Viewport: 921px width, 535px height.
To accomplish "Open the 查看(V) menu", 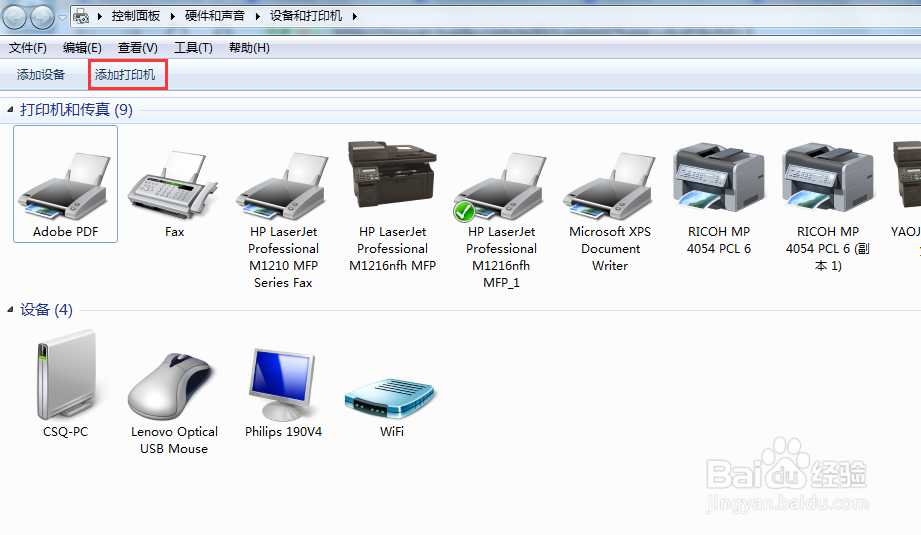I will coord(137,48).
